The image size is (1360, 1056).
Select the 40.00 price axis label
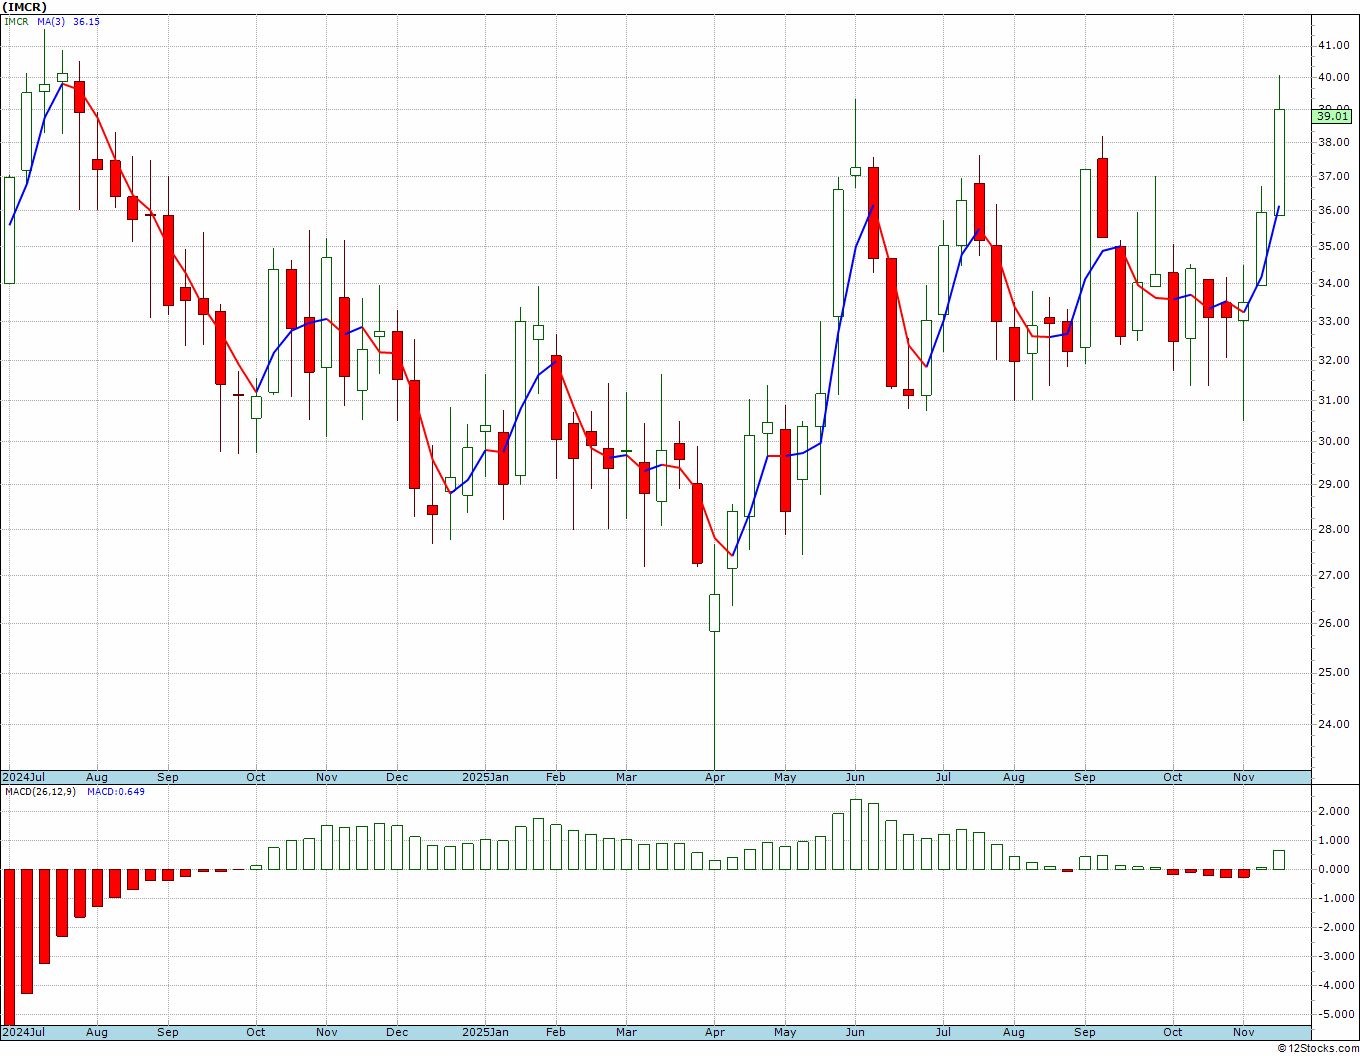coord(1332,77)
